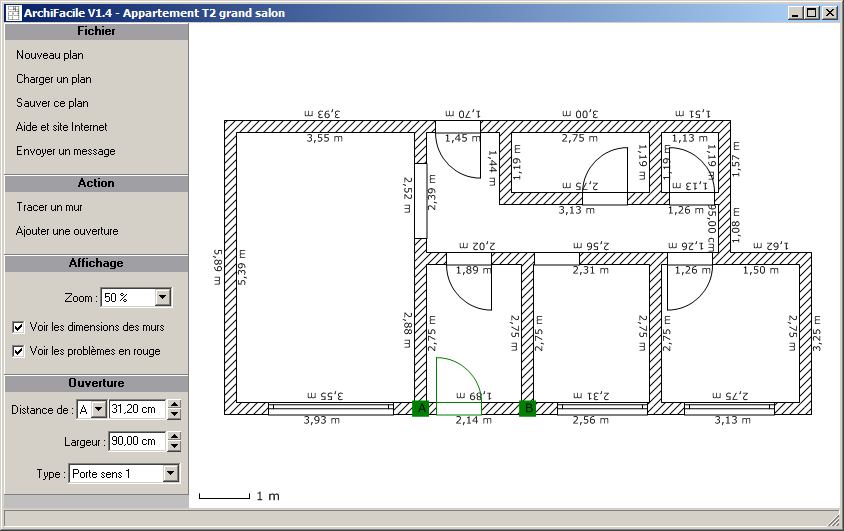This screenshot has height=531, width=844.
Task: Click the 3,55 m top interior dimension
Action: [325, 138]
